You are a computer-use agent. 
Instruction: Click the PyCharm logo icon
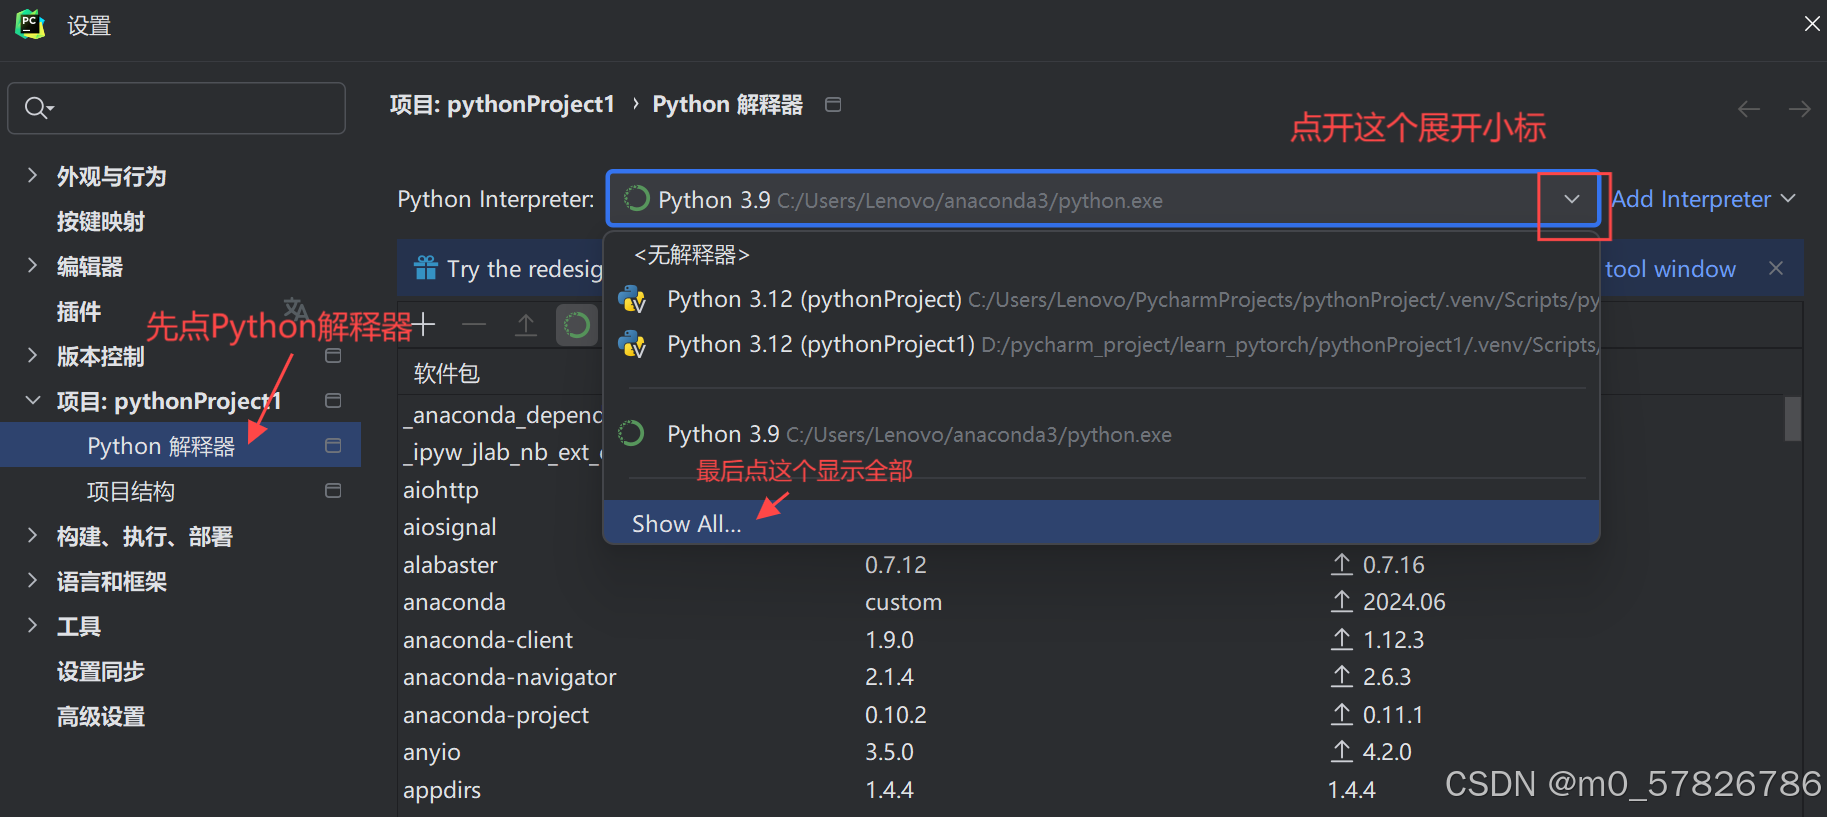coord(30,24)
